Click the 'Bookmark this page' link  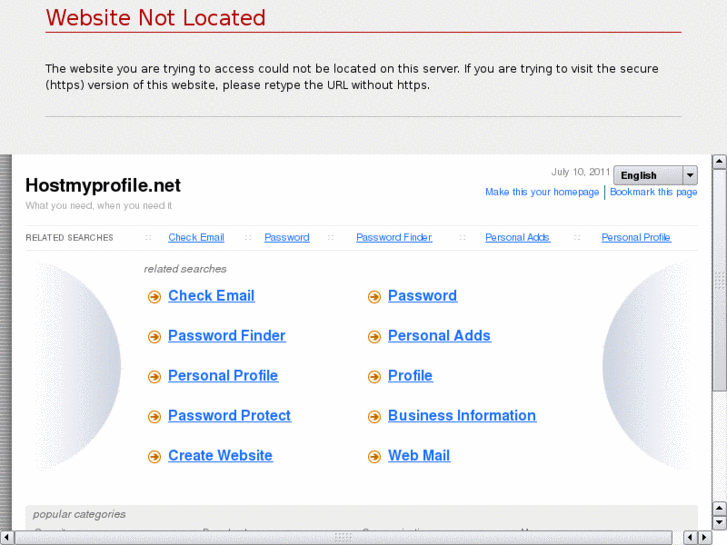(654, 192)
